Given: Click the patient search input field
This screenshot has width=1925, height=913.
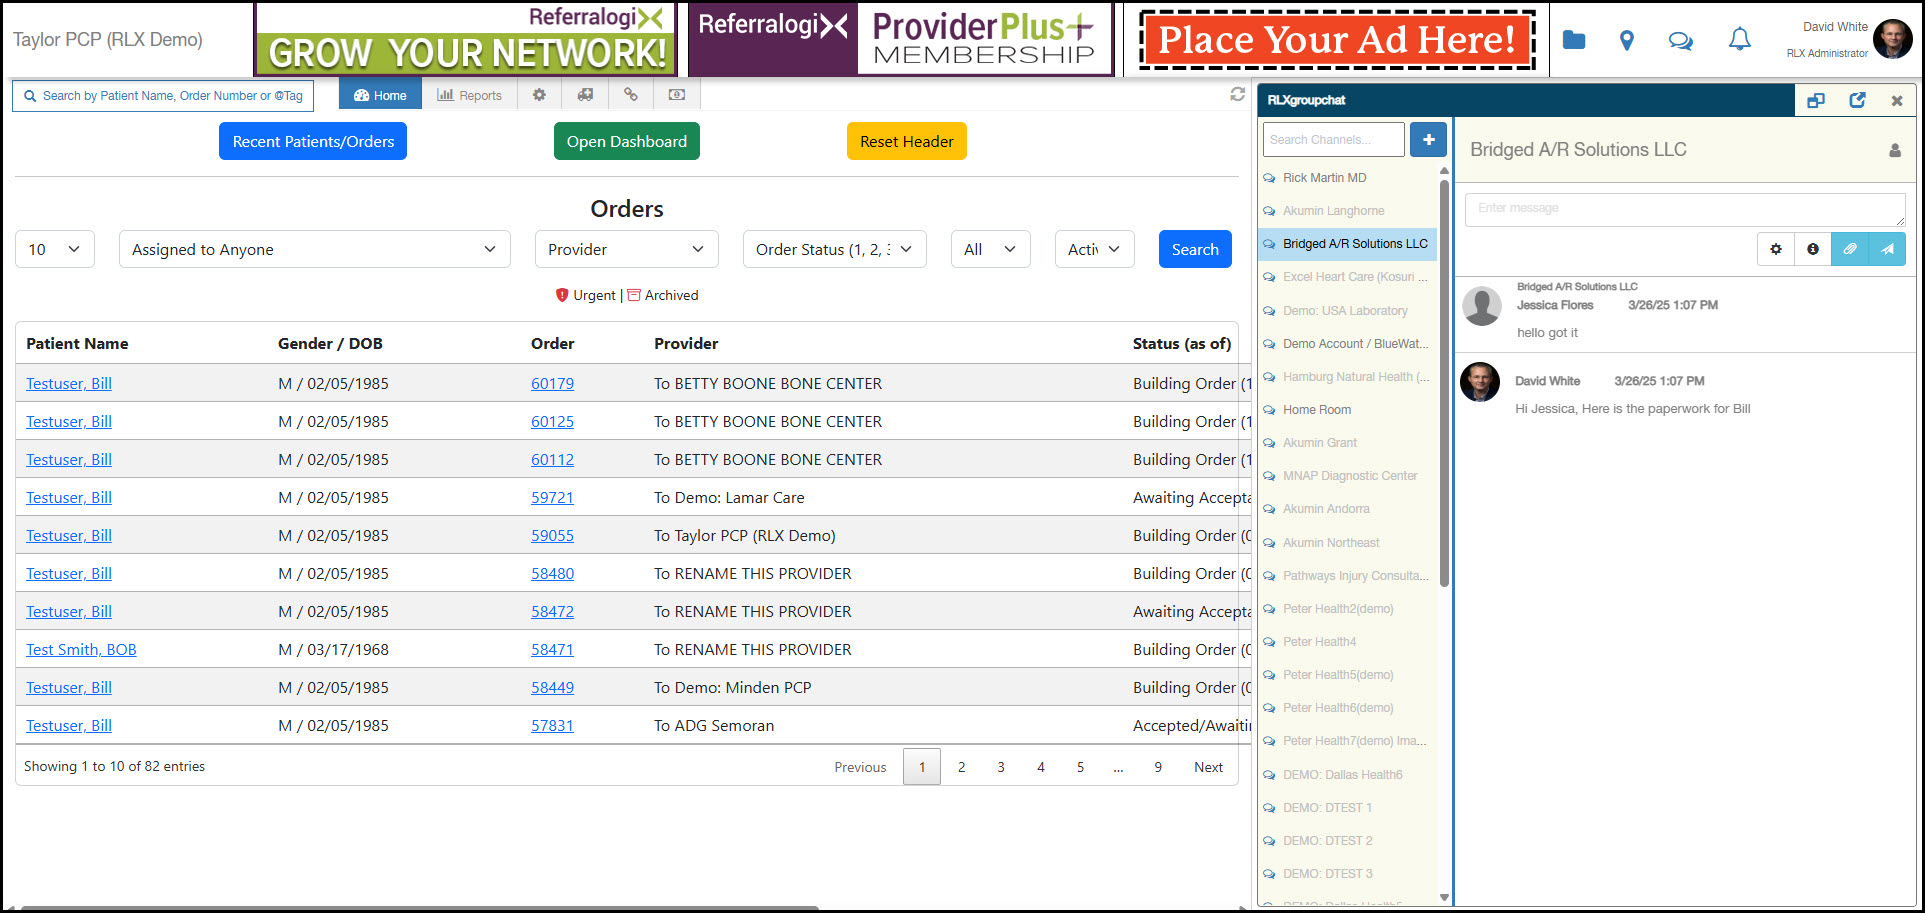Looking at the screenshot, I should click(x=163, y=96).
